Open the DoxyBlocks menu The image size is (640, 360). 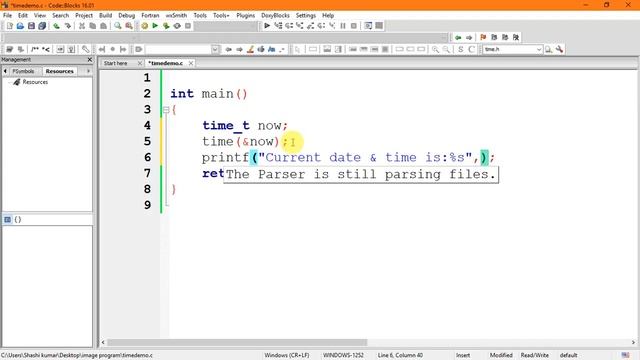coord(275,15)
